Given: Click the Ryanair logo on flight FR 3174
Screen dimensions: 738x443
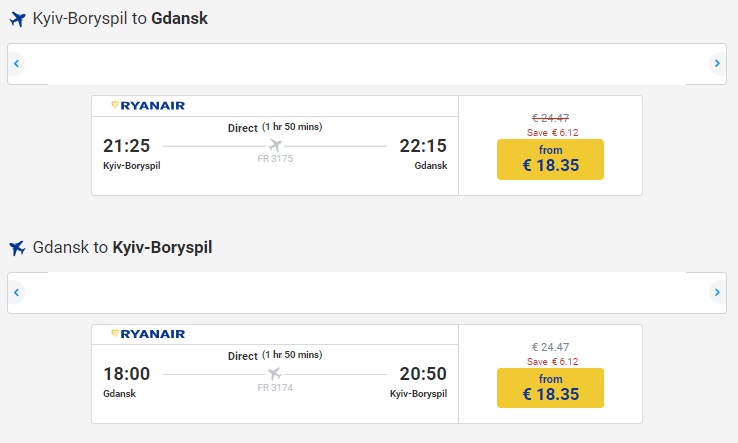Looking at the screenshot, I should [x=148, y=333].
